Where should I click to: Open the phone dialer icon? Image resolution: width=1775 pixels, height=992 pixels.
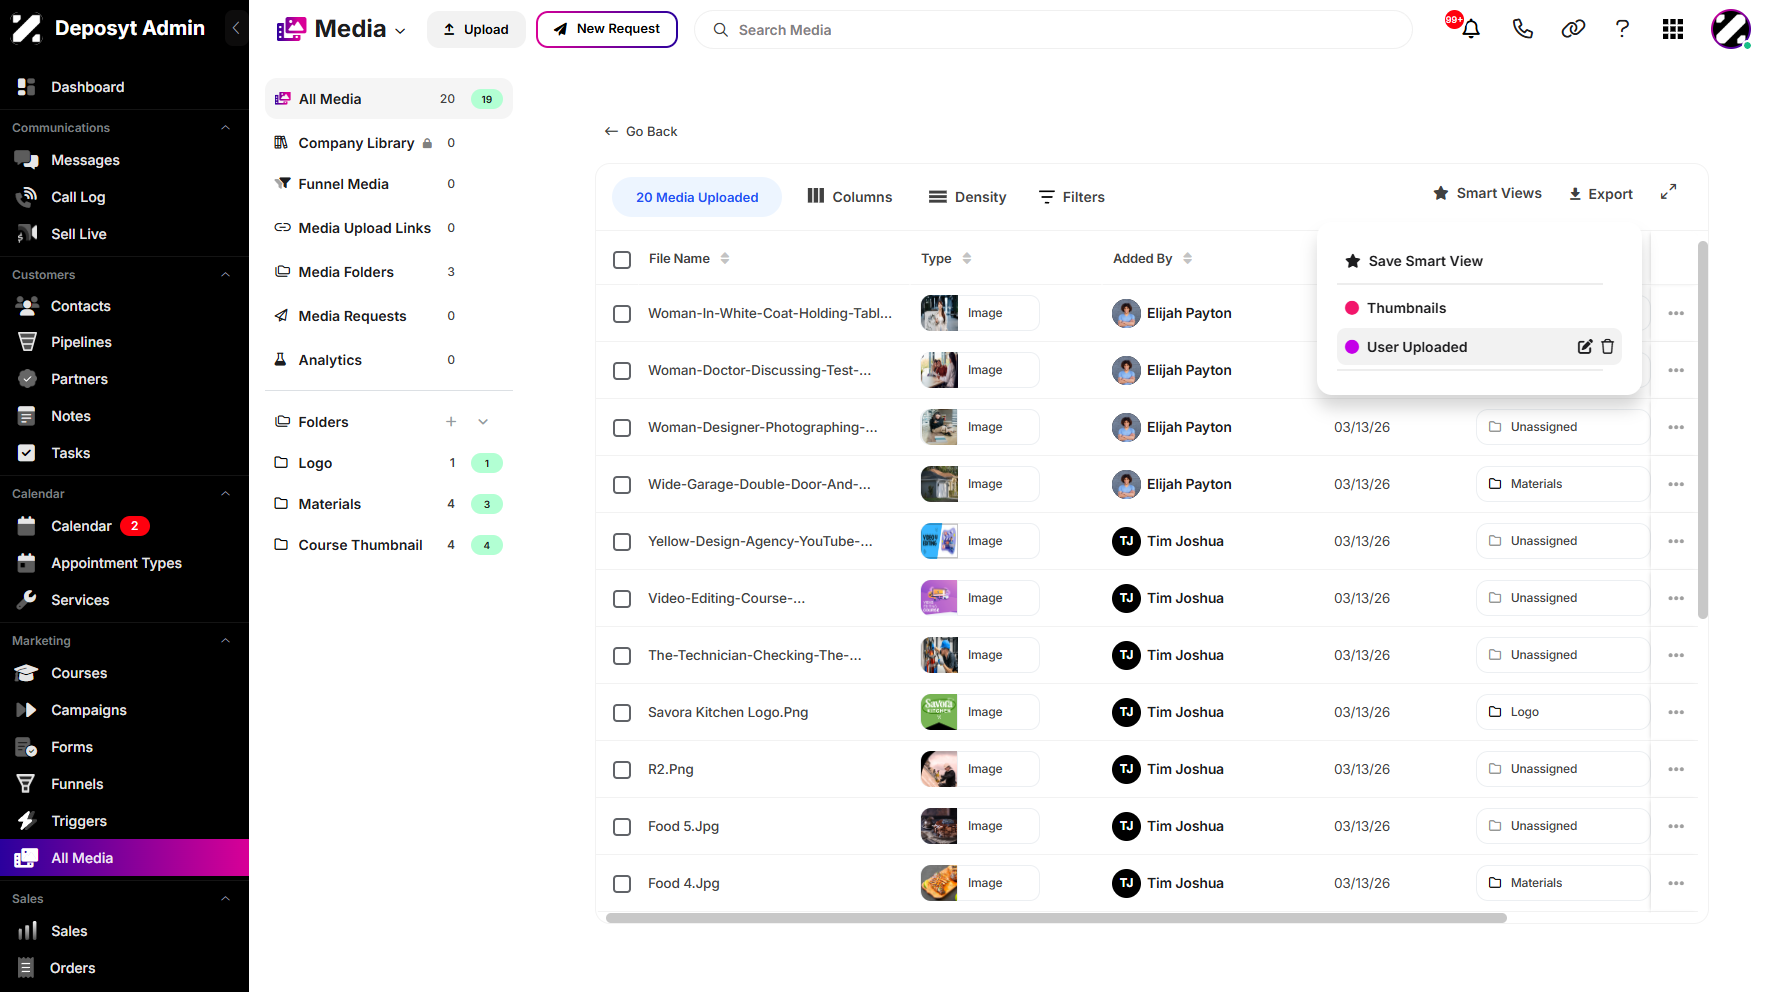pos(1522,29)
